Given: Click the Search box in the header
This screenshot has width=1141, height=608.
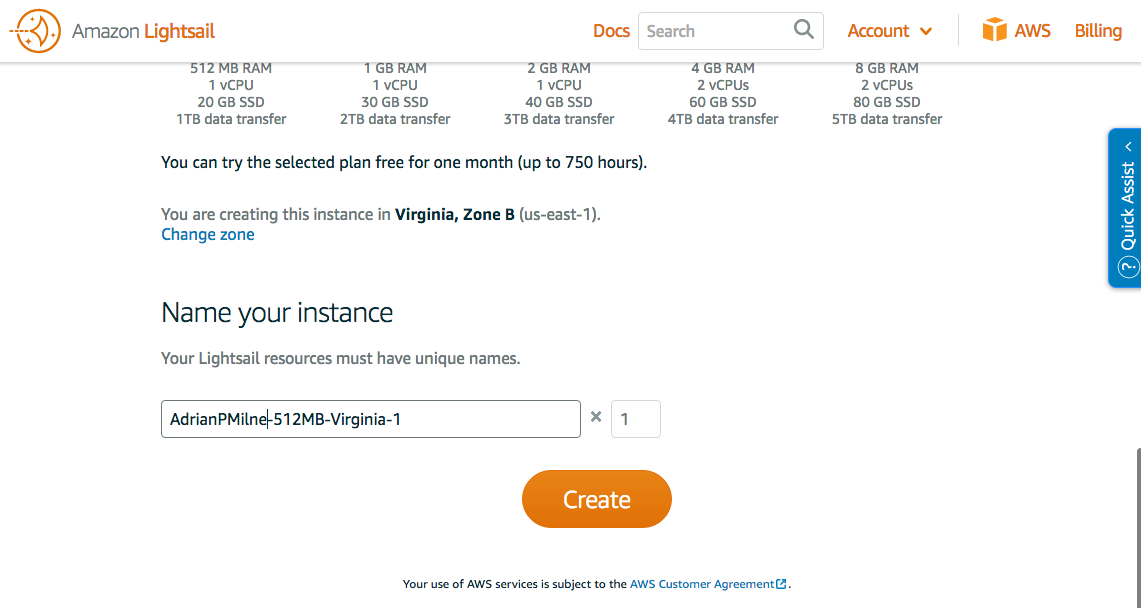Looking at the screenshot, I should click(715, 31).
